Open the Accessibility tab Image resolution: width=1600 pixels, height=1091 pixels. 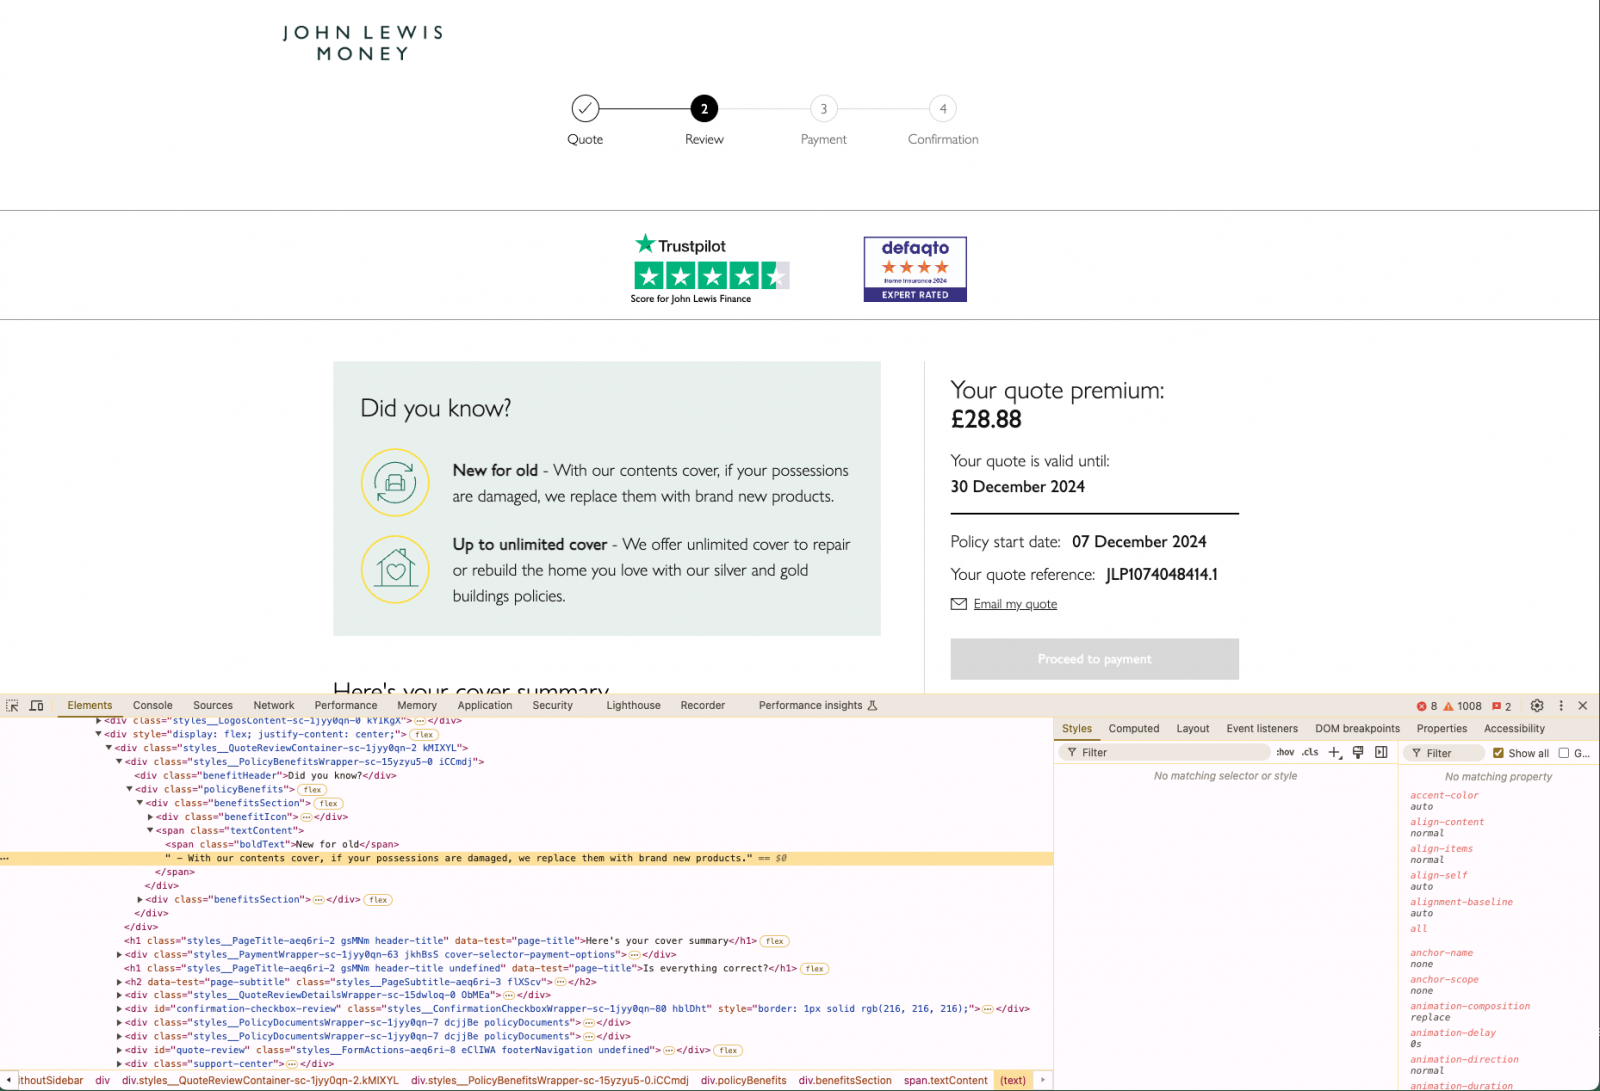pyautogui.click(x=1514, y=729)
